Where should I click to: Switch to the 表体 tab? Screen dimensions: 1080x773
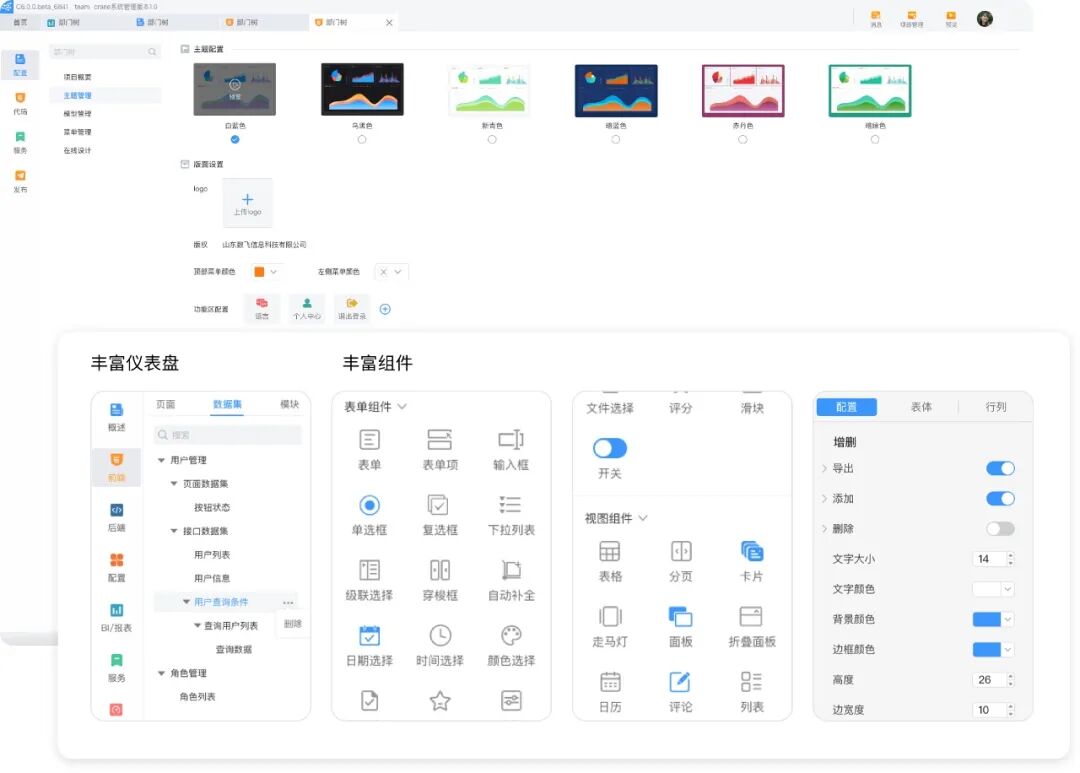pyautogui.click(x=921, y=406)
